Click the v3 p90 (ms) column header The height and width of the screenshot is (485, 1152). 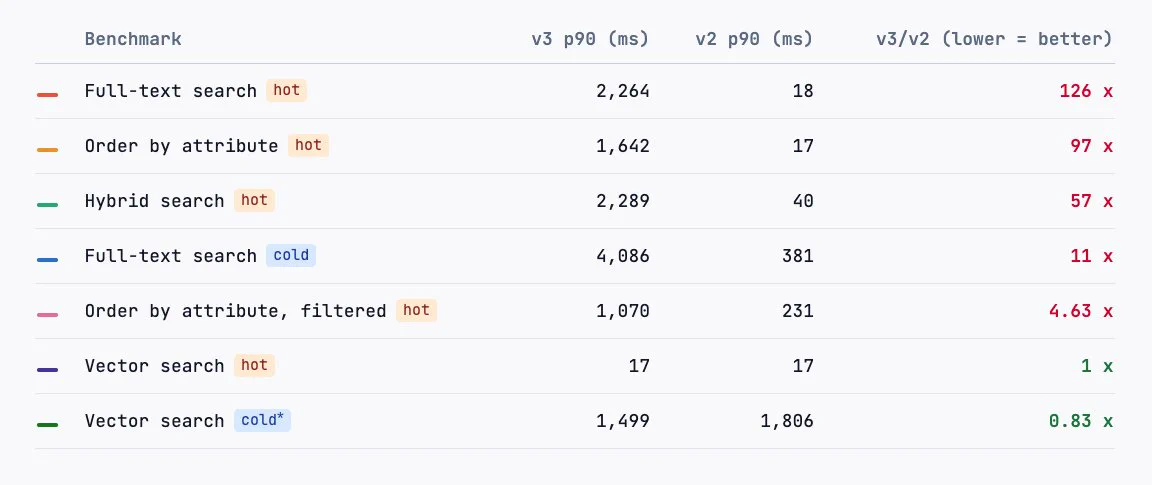pos(590,39)
